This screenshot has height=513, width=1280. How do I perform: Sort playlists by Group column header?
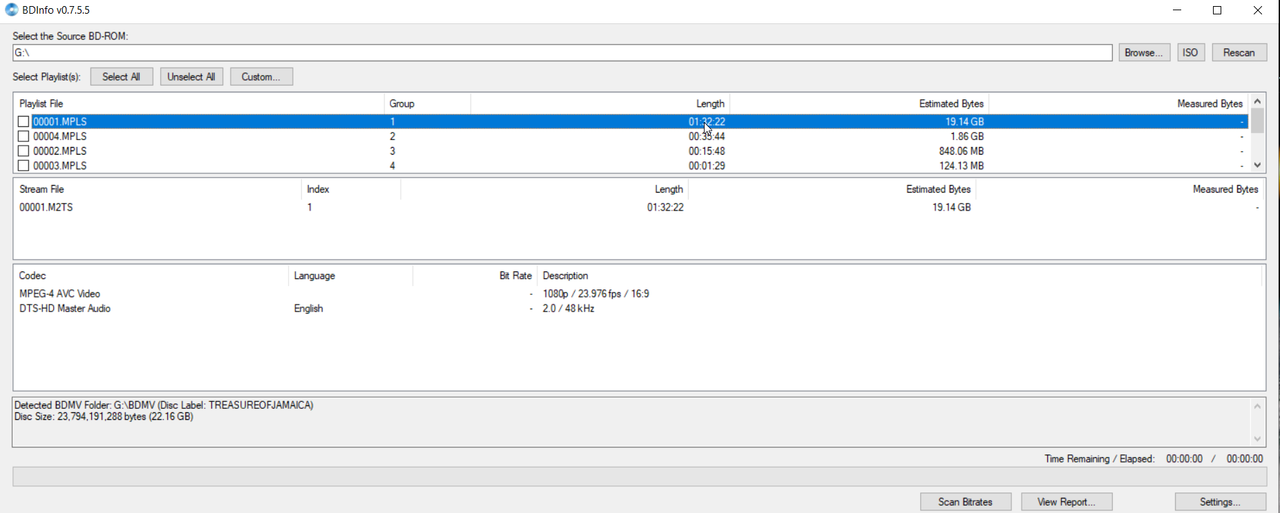click(427, 104)
